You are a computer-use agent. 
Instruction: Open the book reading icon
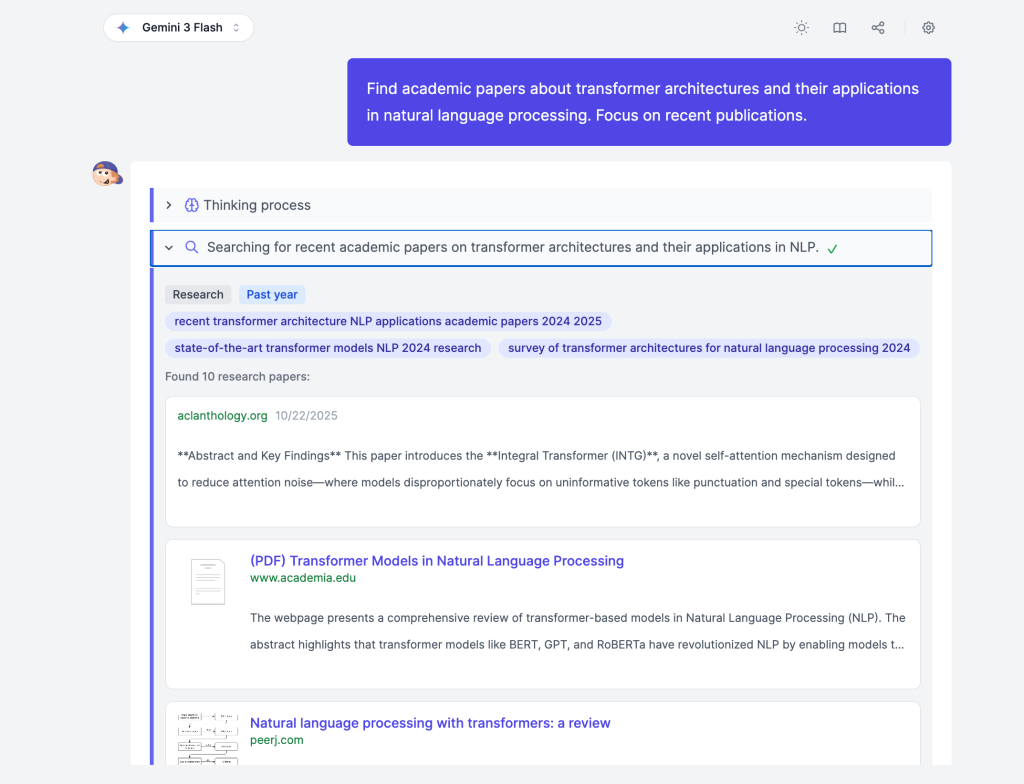tap(840, 28)
